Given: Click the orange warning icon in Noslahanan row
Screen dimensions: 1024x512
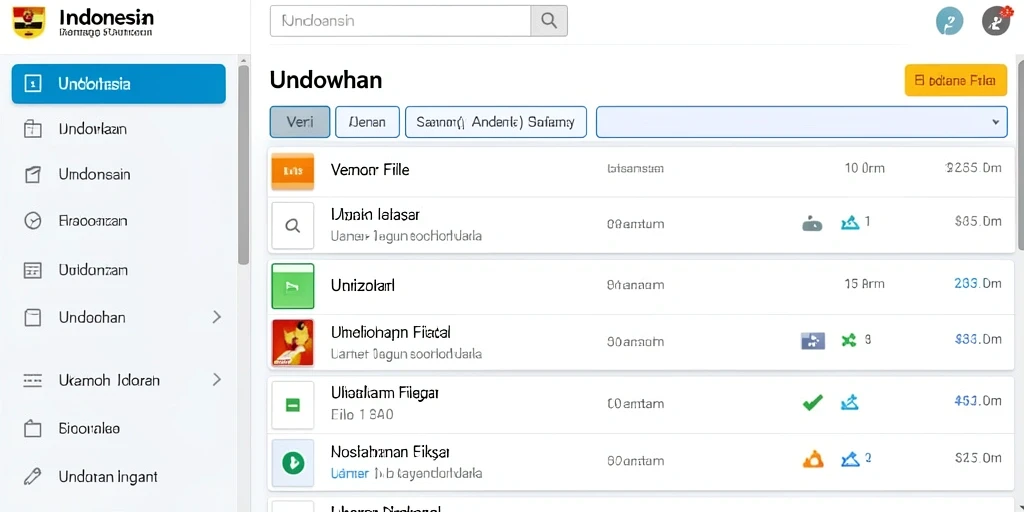Looking at the screenshot, I should coord(812,460).
